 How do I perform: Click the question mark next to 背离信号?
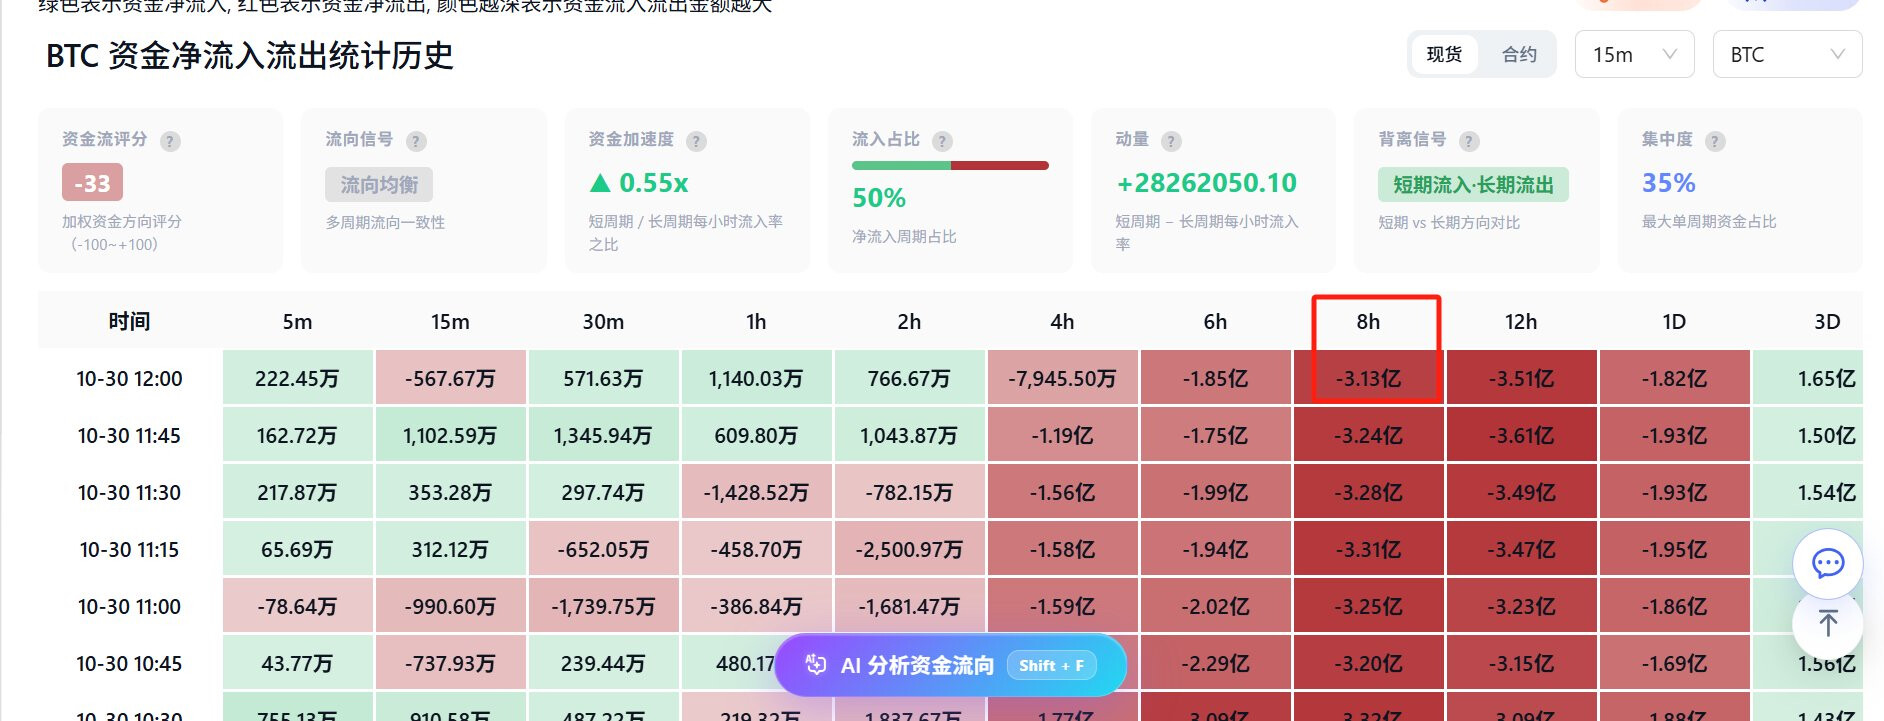click(1469, 141)
